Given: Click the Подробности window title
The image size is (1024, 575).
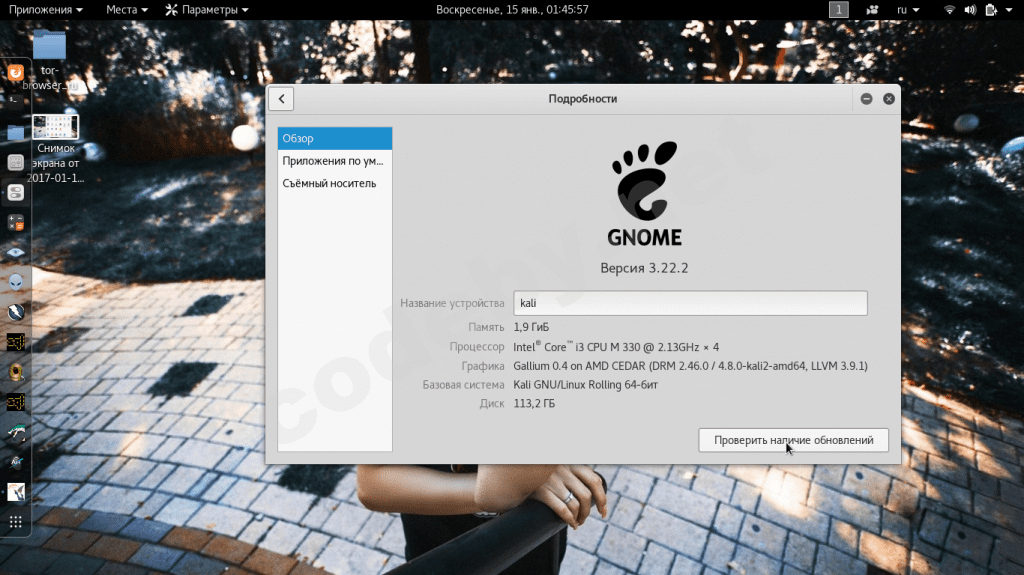Looking at the screenshot, I should coord(583,99).
